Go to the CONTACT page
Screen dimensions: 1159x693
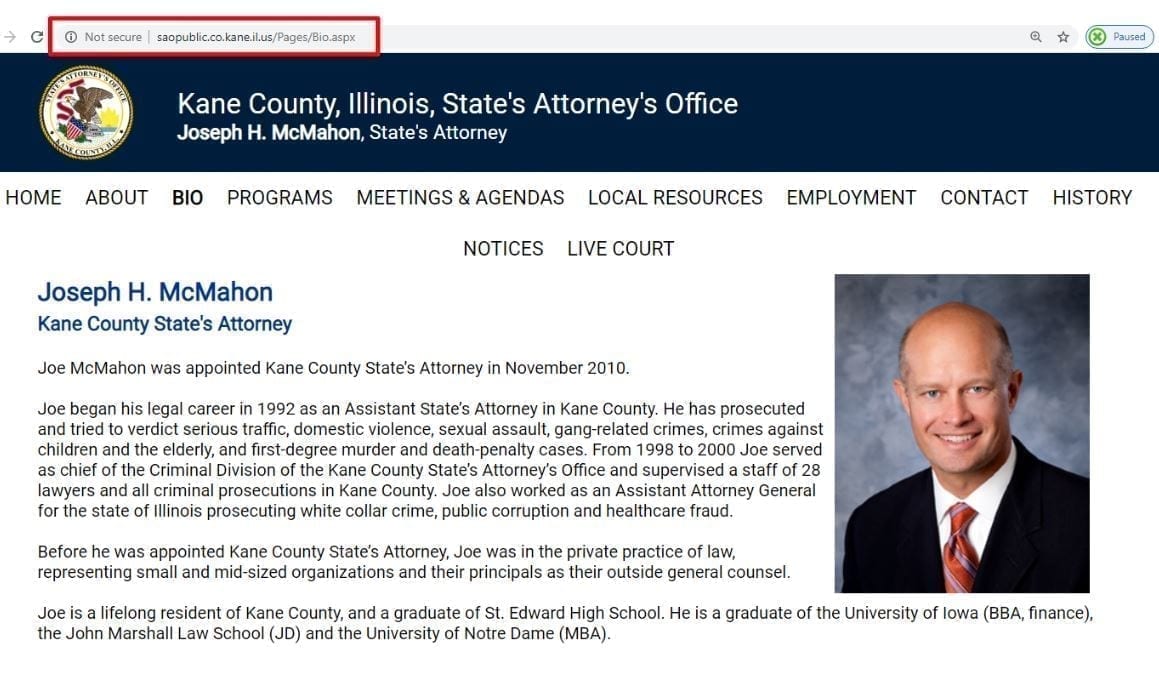[x=985, y=198]
